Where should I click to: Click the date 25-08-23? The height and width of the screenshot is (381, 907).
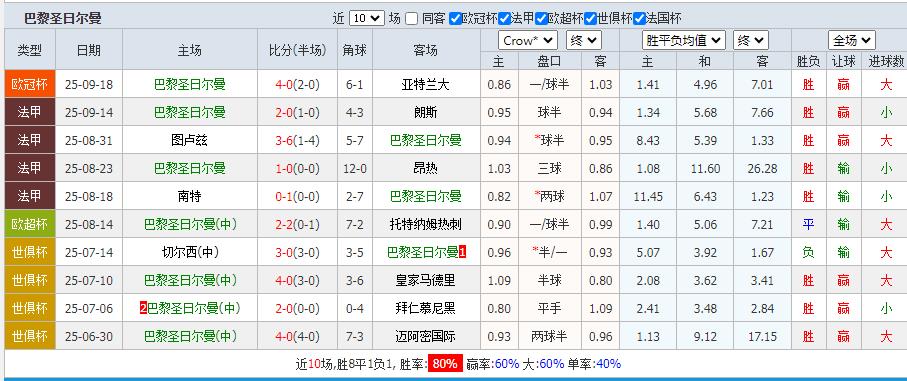(89, 168)
